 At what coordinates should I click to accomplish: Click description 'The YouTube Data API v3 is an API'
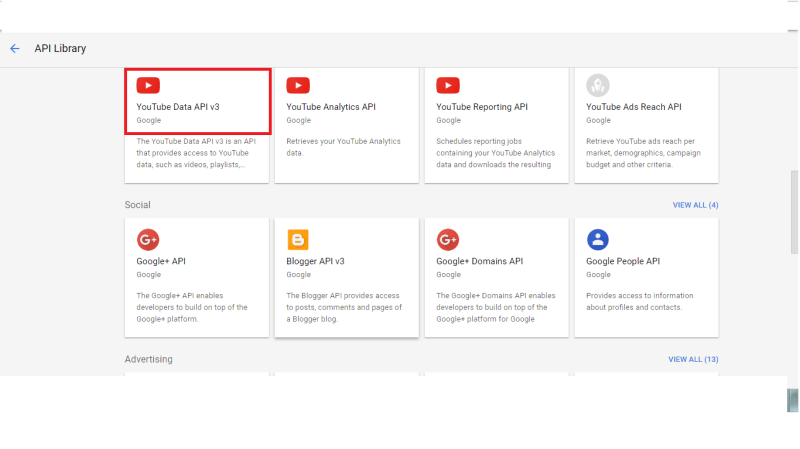[196, 153]
